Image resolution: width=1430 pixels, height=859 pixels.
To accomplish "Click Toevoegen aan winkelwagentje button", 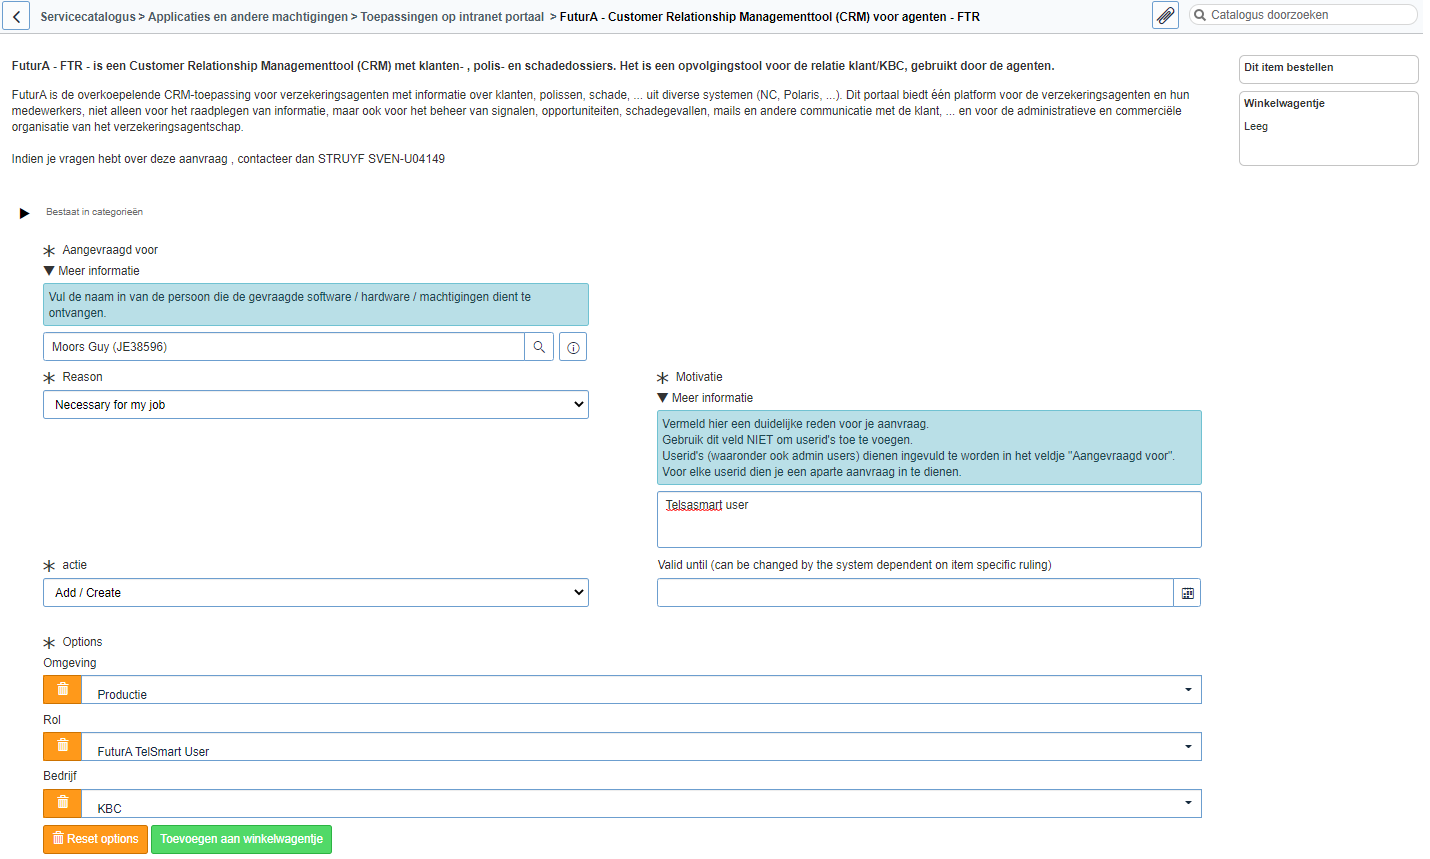I will [x=241, y=839].
